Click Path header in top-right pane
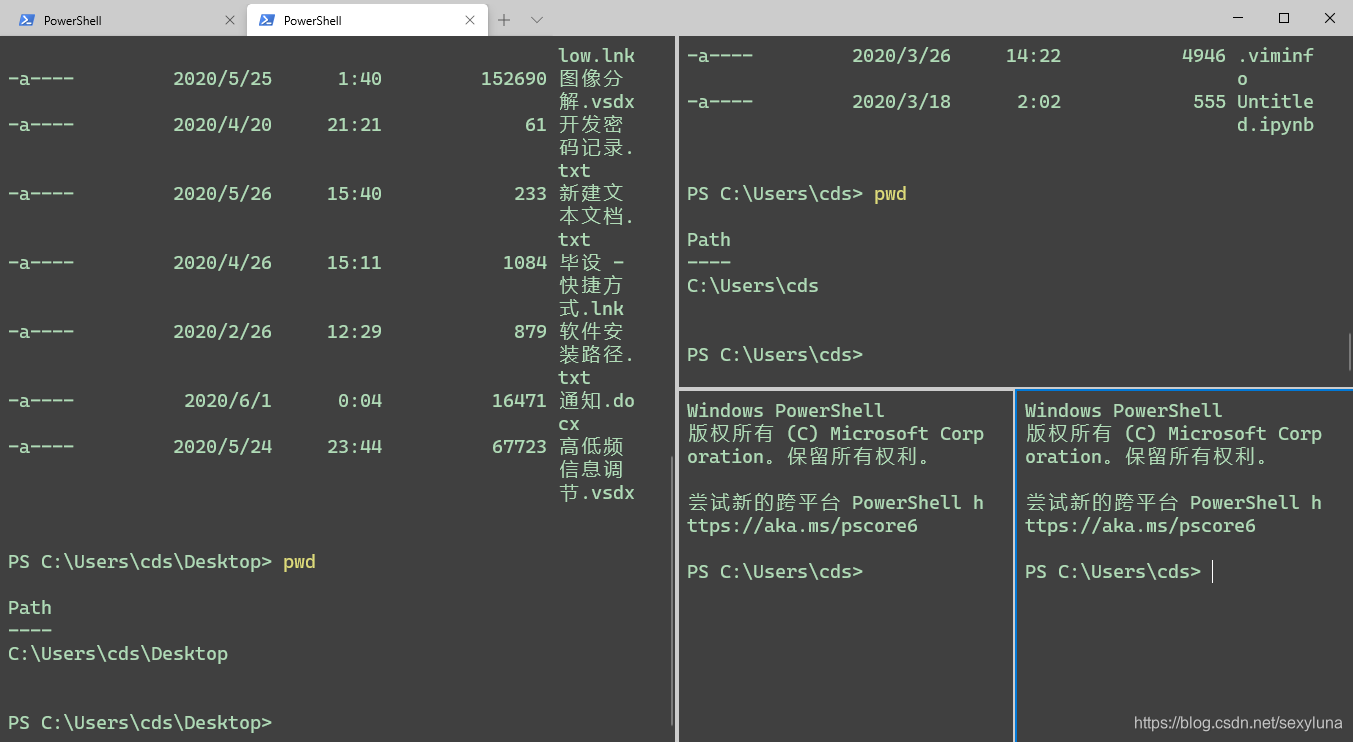This screenshot has width=1353, height=742. point(709,240)
